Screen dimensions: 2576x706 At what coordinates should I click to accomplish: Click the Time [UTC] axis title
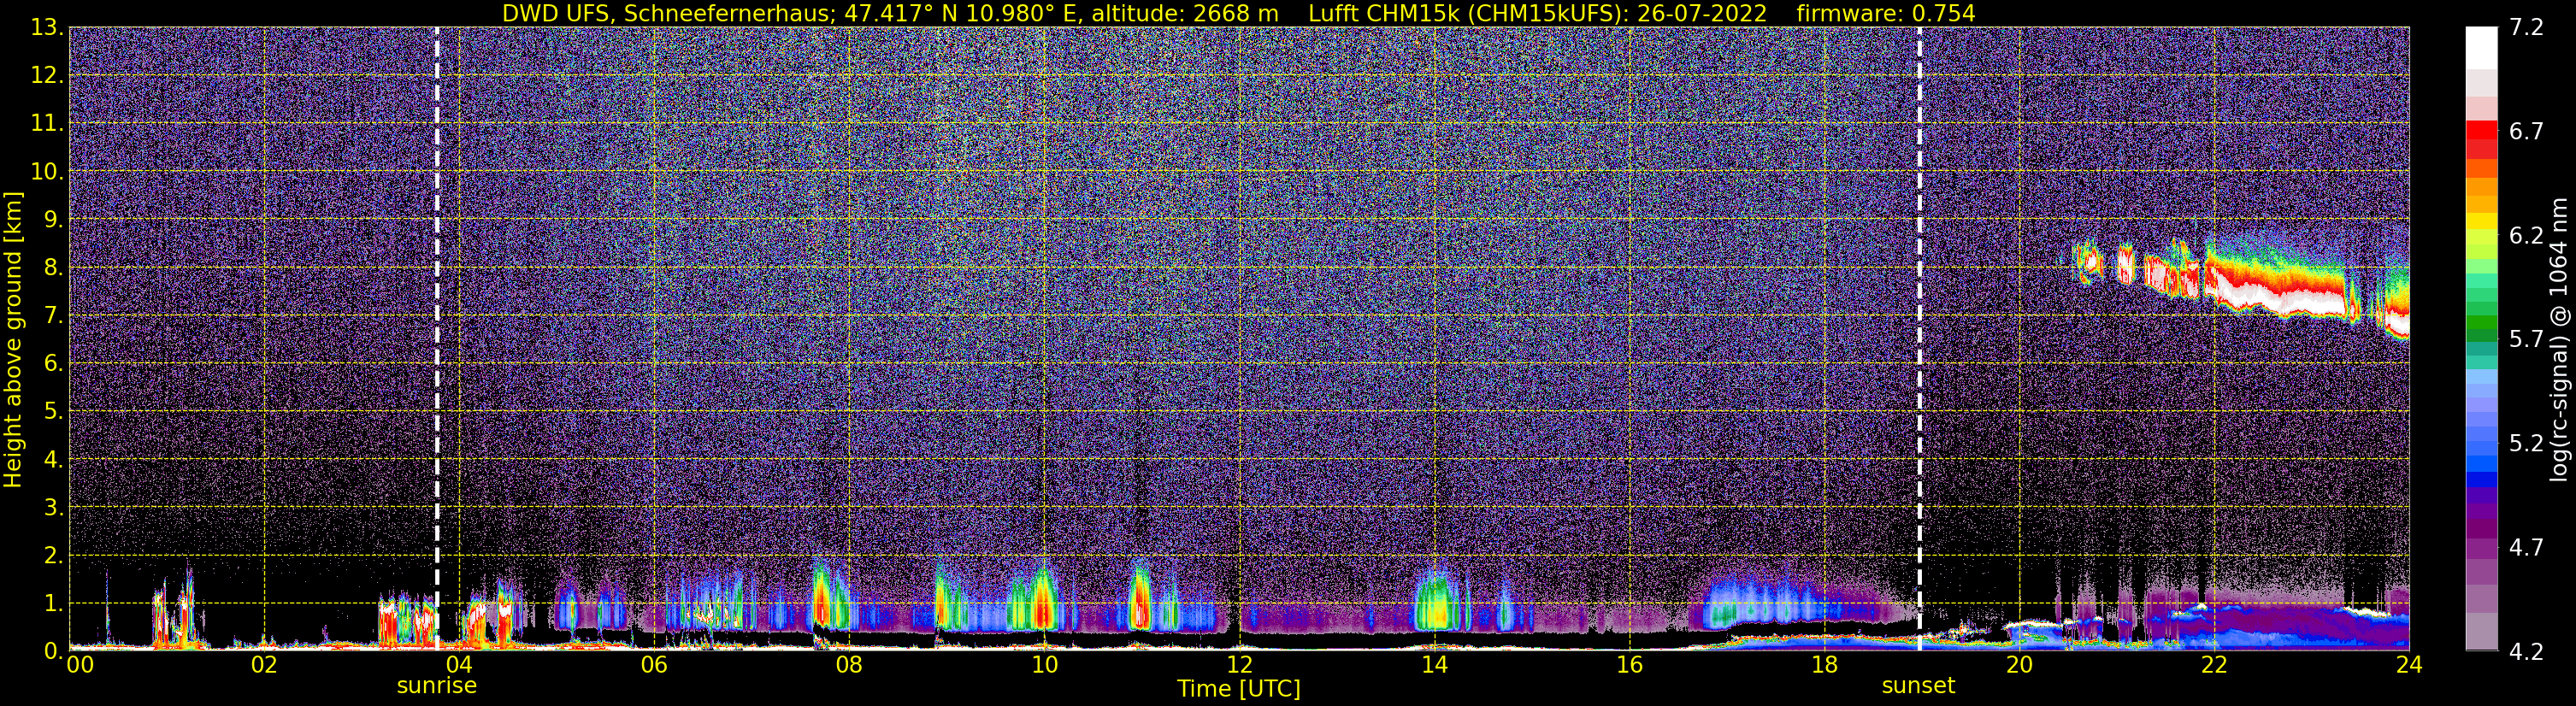pyautogui.click(x=1239, y=689)
